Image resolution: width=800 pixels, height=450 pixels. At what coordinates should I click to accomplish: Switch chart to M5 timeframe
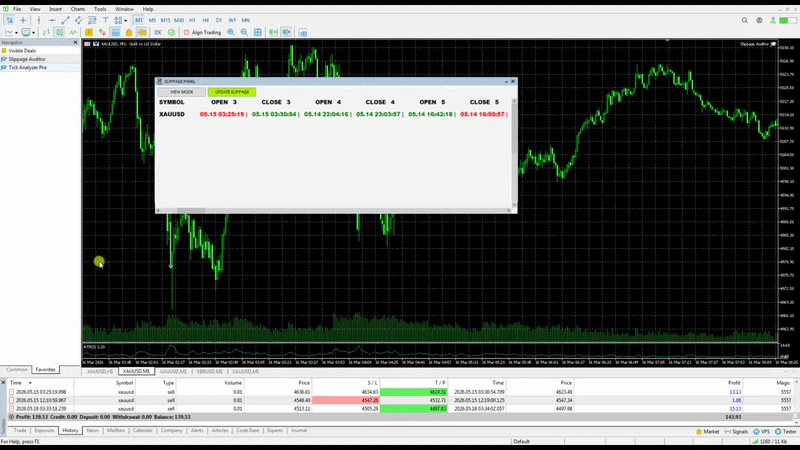pyautogui.click(x=152, y=20)
